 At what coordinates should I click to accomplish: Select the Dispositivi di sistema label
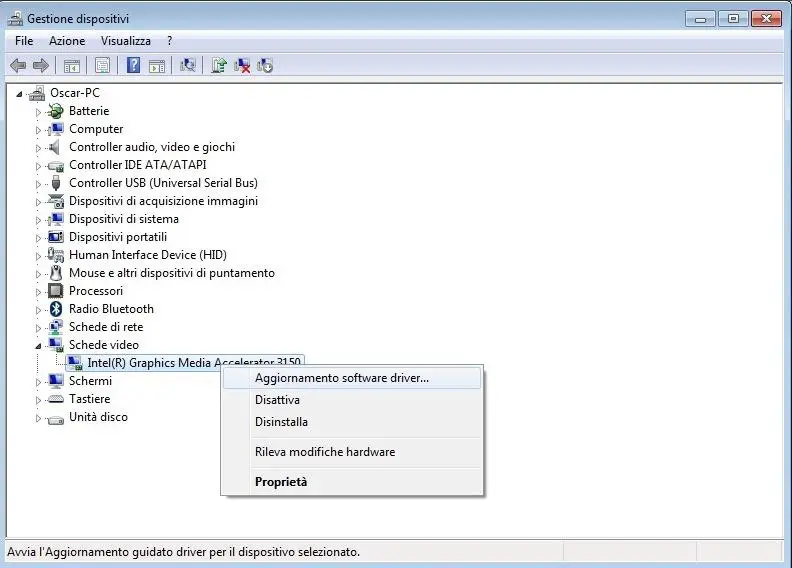coord(124,219)
